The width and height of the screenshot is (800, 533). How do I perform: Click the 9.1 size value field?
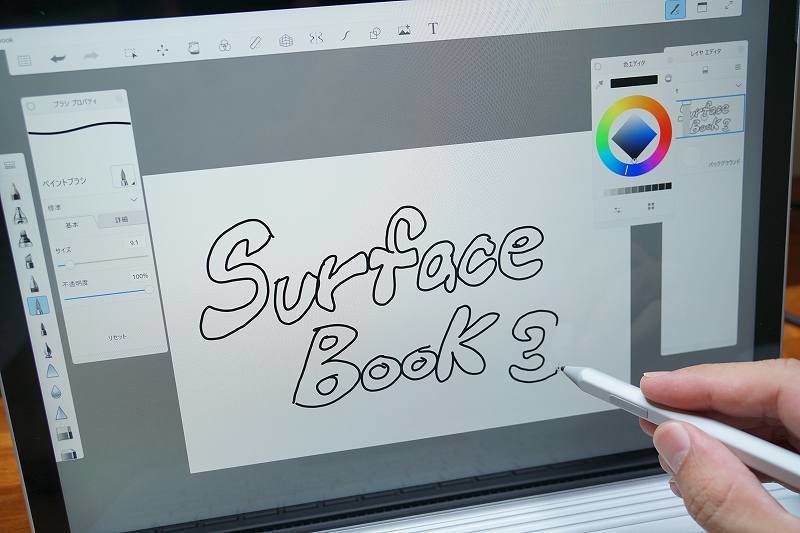(x=135, y=243)
